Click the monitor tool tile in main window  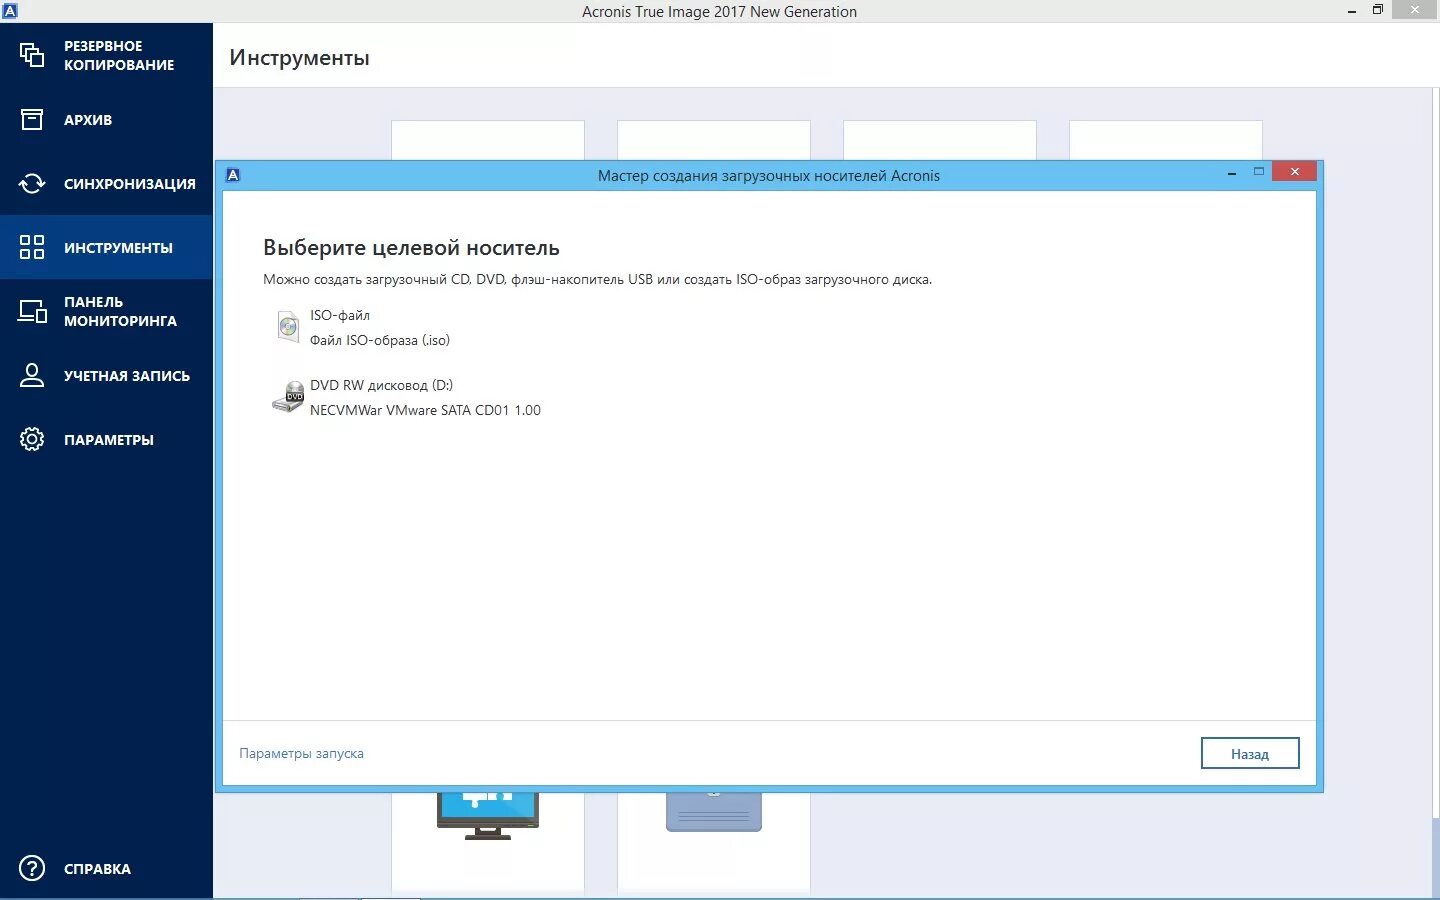click(488, 815)
